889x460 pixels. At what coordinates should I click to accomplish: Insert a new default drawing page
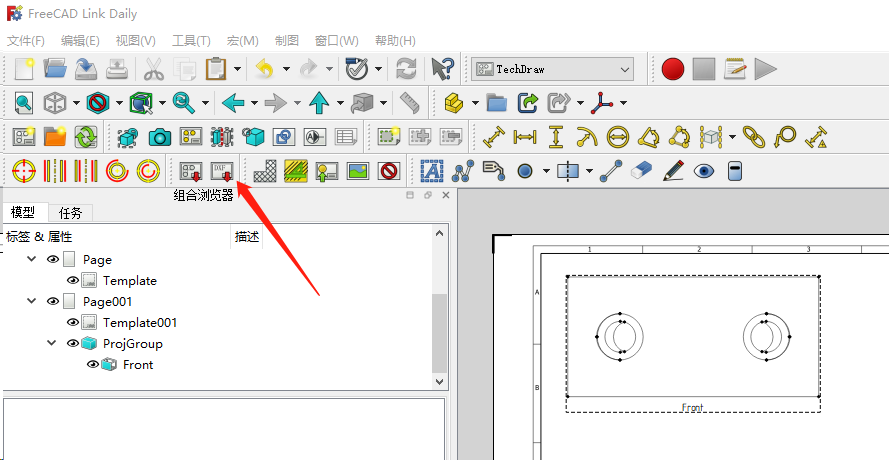click(x=23, y=137)
